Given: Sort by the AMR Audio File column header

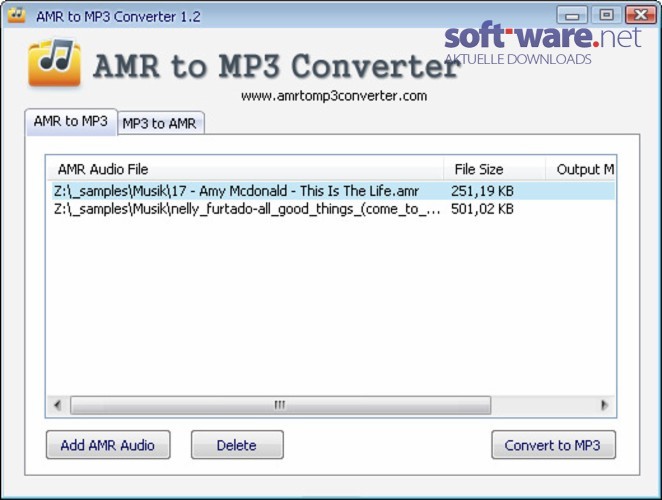Looking at the screenshot, I should point(245,169).
